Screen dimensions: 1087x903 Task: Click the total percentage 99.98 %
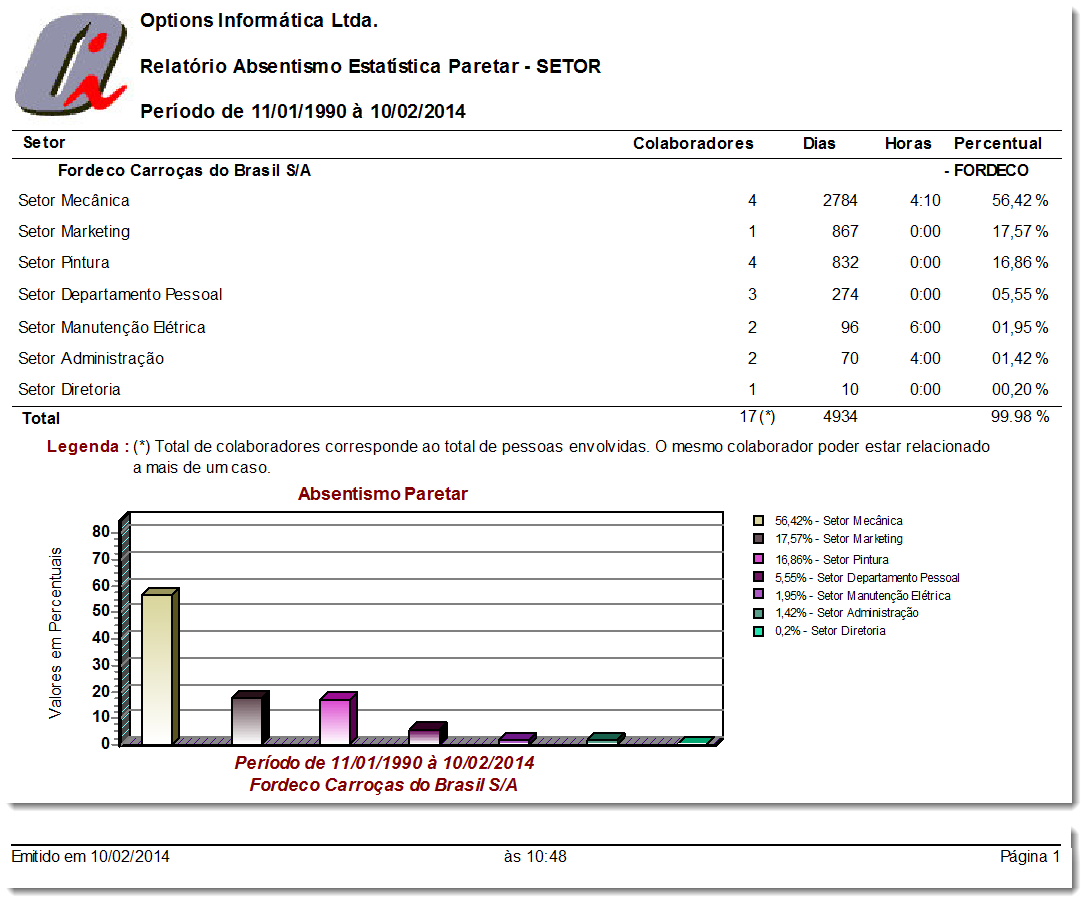point(1020,417)
